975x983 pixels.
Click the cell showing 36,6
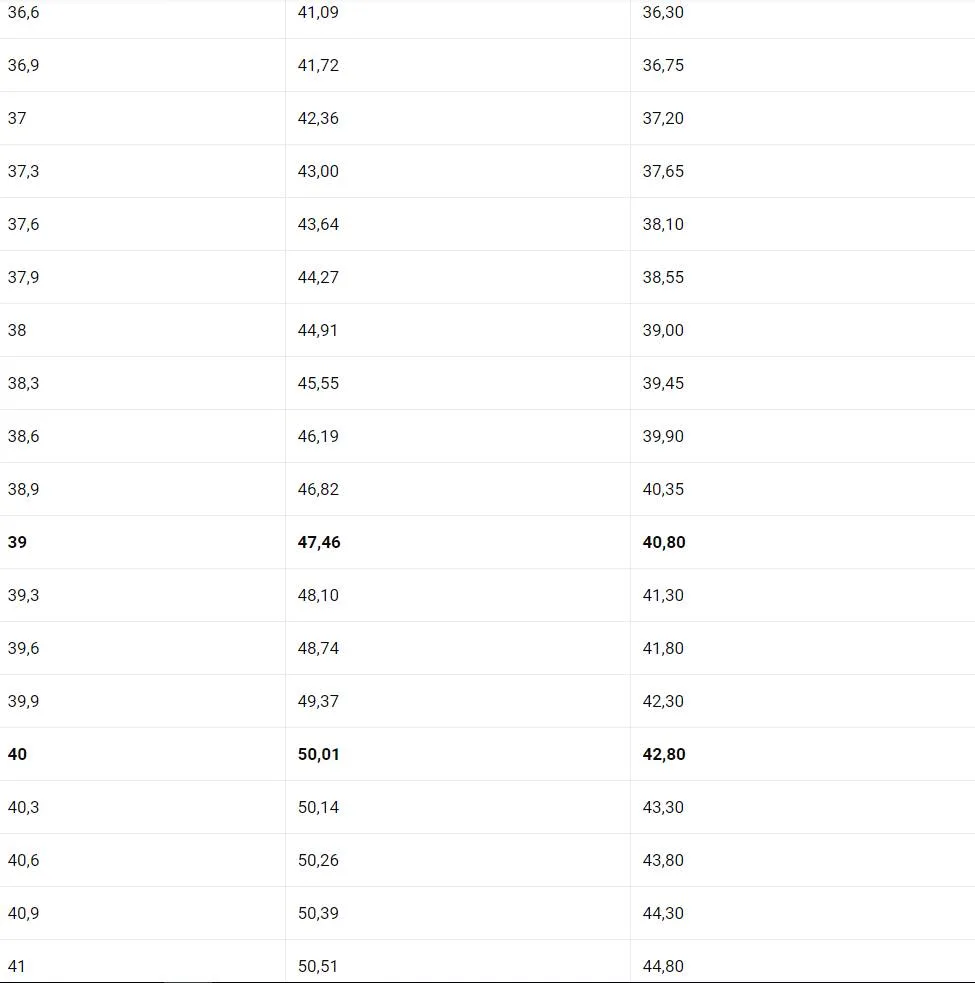(x=24, y=12)
